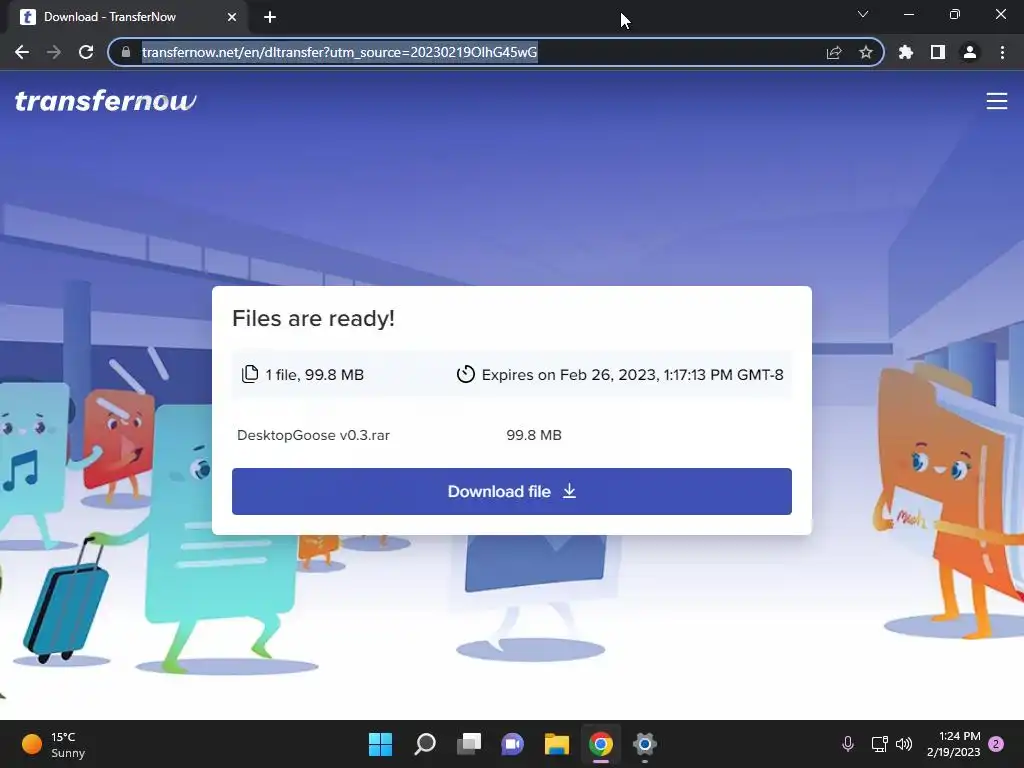Open the Chrome three-dot menu
This screenshot has height=768, width=1024.
point(1002,52)
